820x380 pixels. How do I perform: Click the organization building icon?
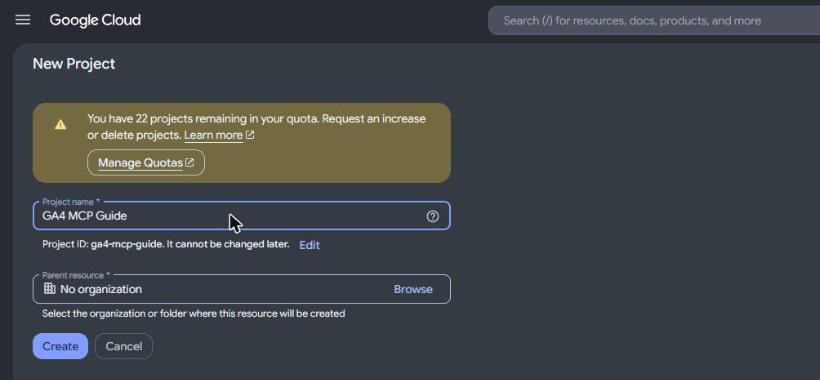point(49,289)
